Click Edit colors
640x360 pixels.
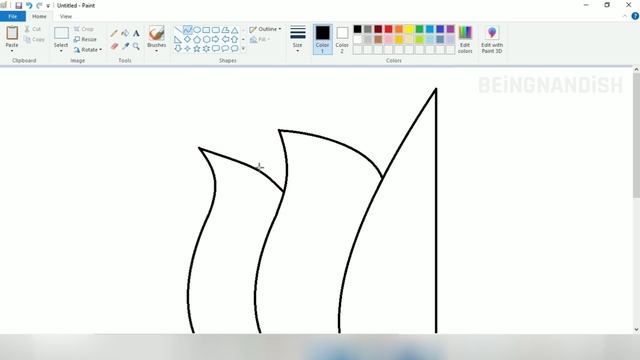click(465, 39)
